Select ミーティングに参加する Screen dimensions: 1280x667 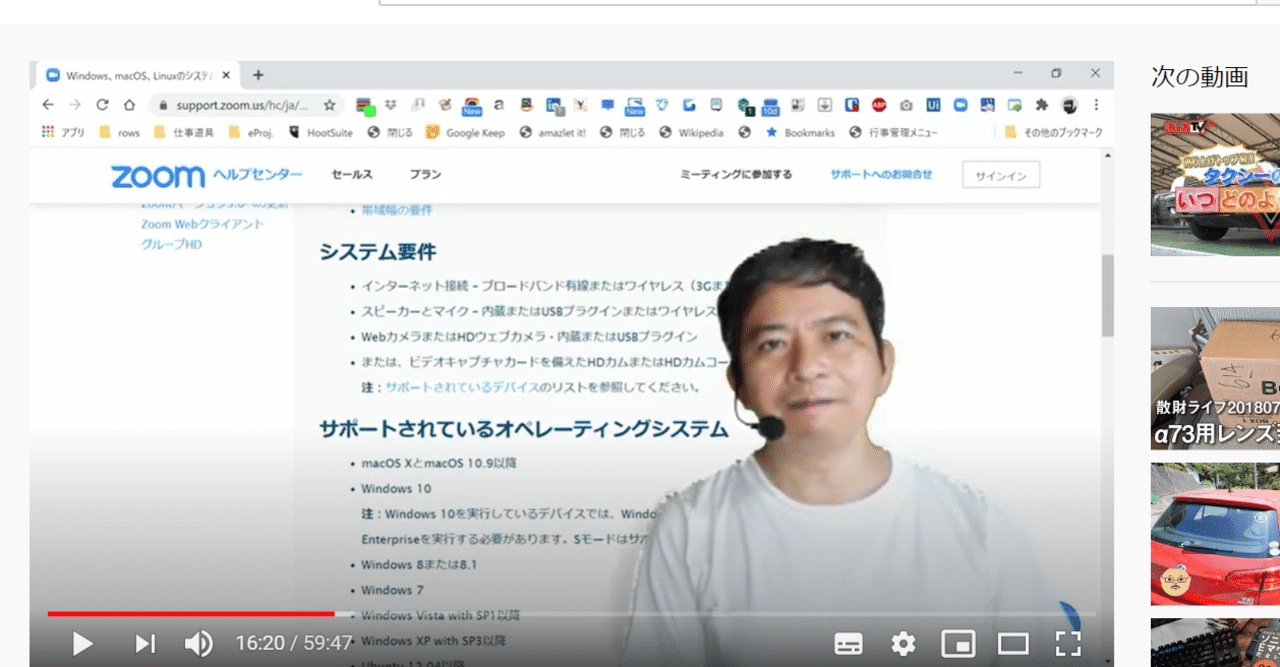(736, 174)
